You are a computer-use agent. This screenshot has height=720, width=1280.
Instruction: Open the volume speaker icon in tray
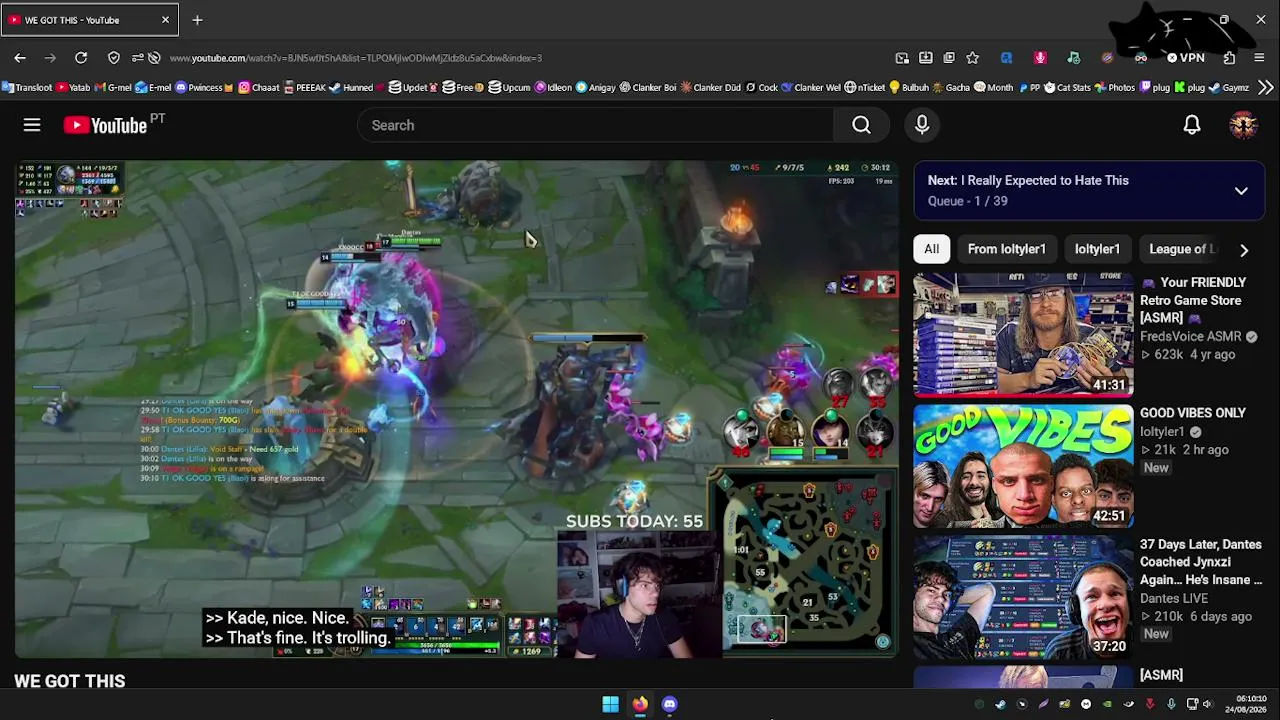click(1206, 704)
